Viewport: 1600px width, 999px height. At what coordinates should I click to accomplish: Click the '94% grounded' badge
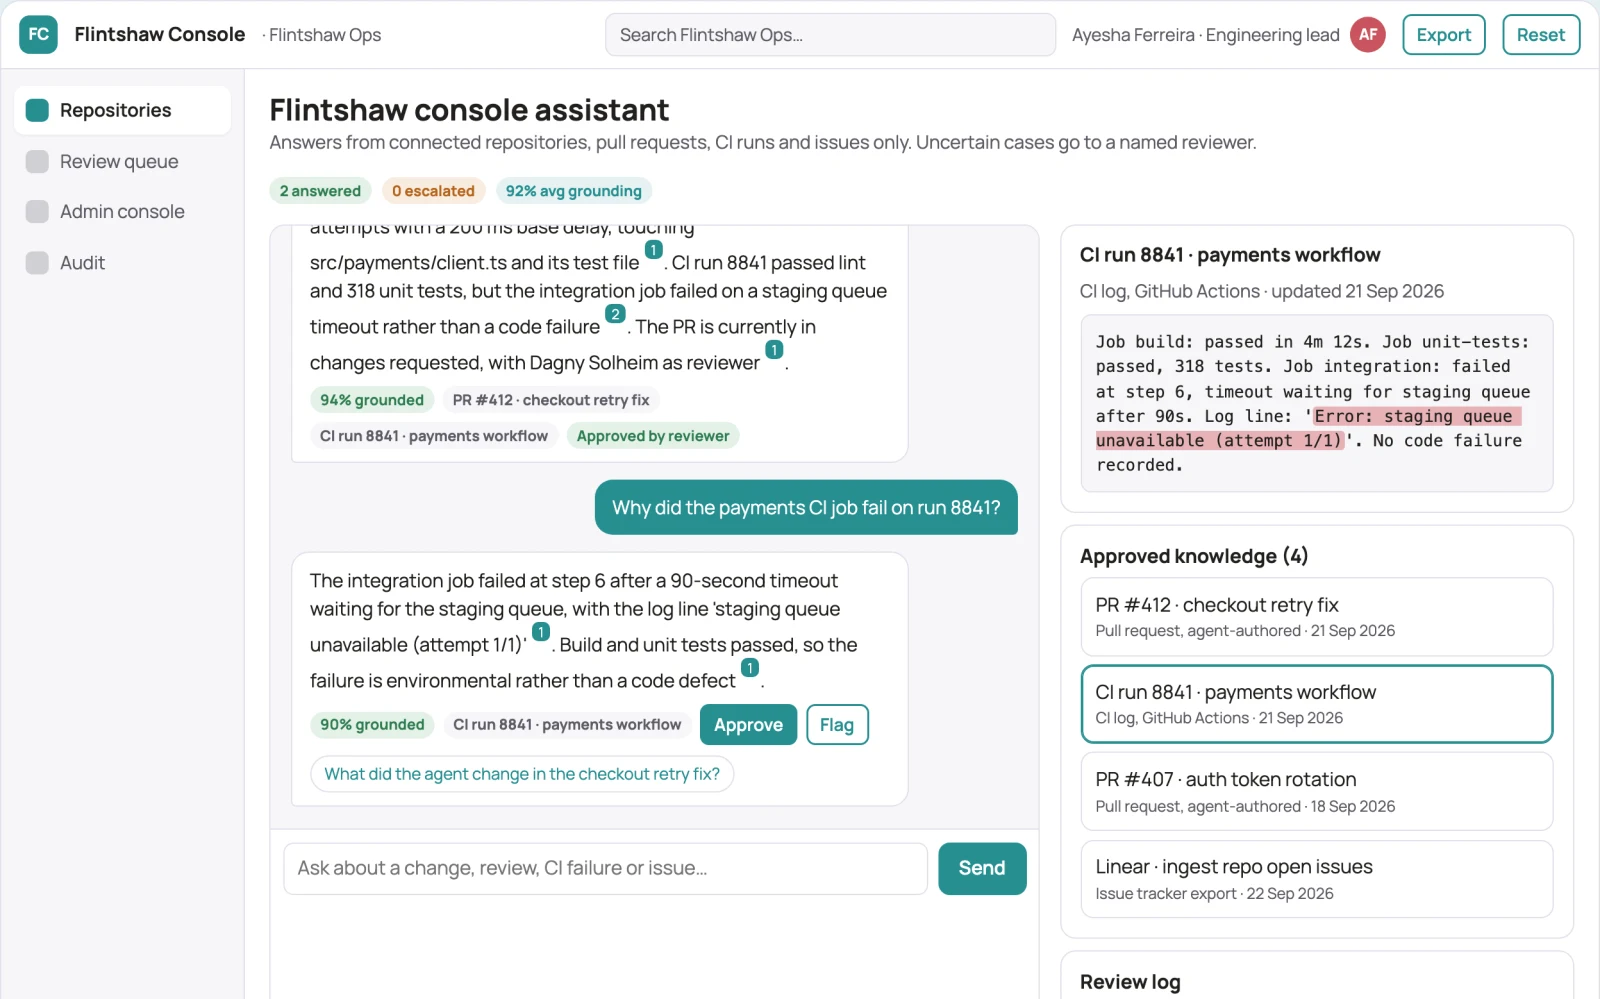point(372,400)
